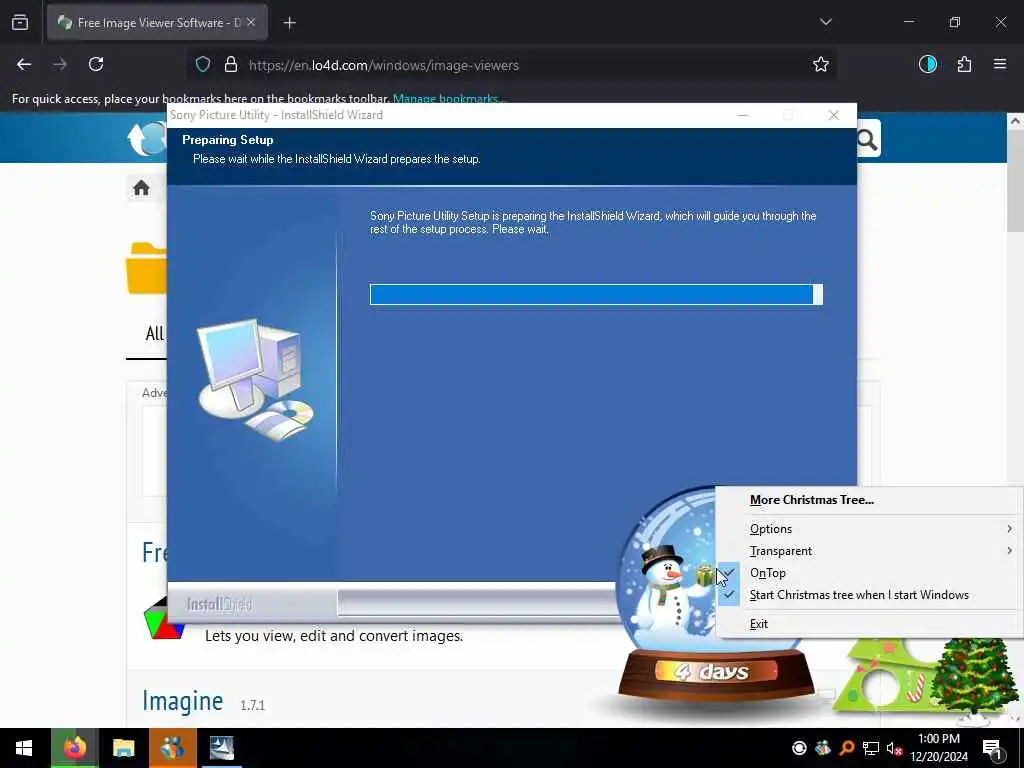
Task: Click the muted speaker volume icon
Action: pyautogui.click(x=894, y=748)
